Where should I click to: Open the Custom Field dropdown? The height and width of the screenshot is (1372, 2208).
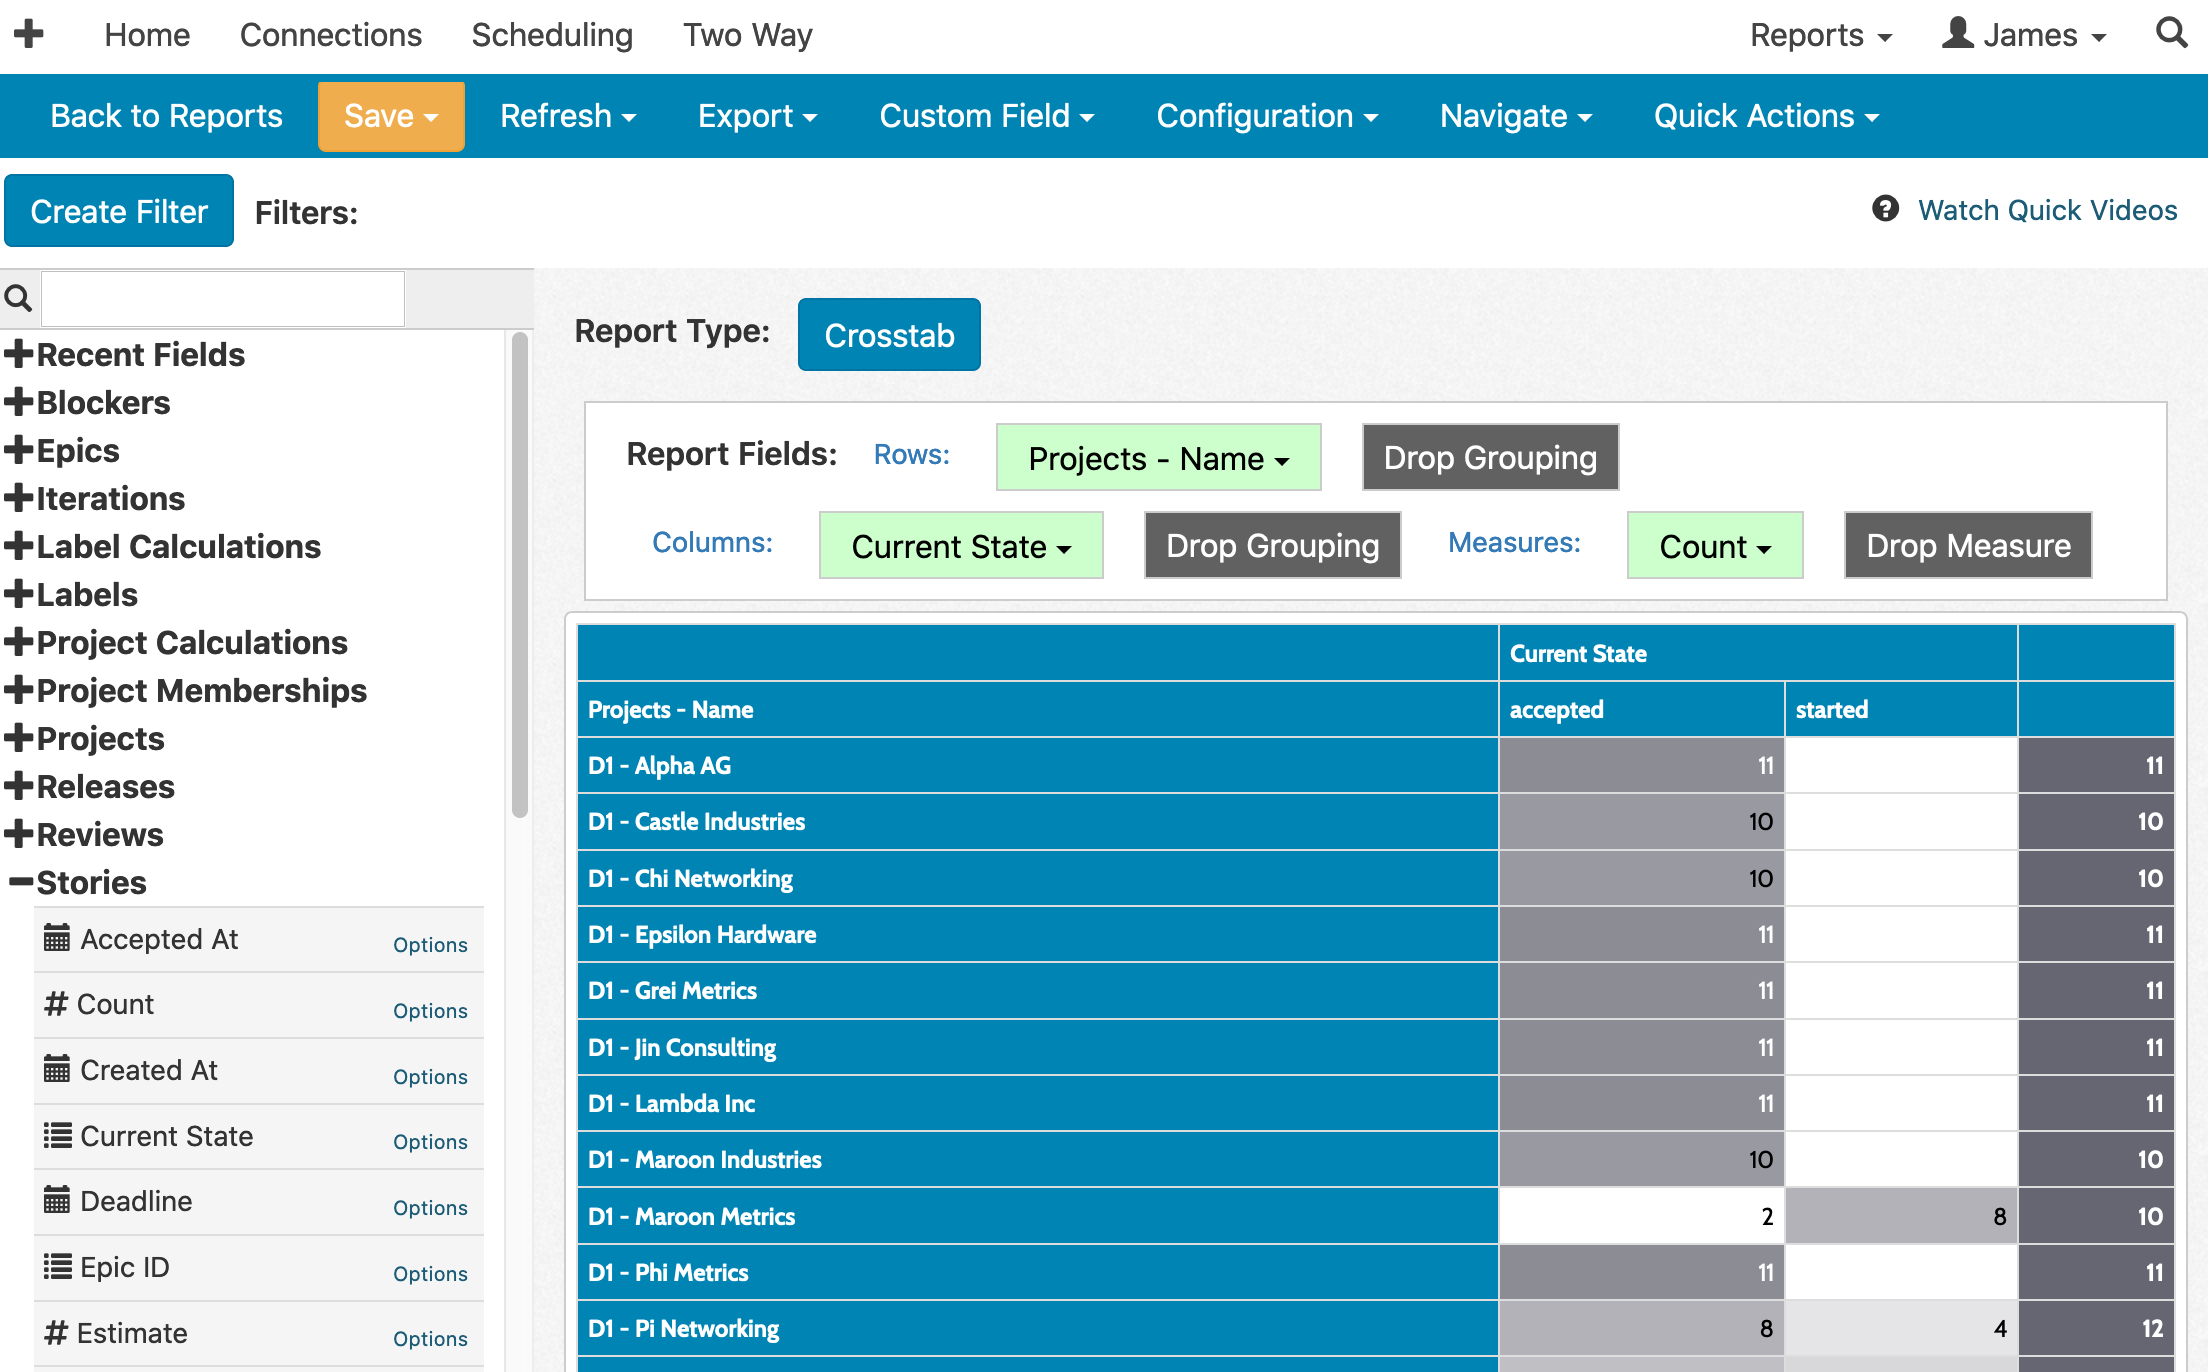pos(986,116)
